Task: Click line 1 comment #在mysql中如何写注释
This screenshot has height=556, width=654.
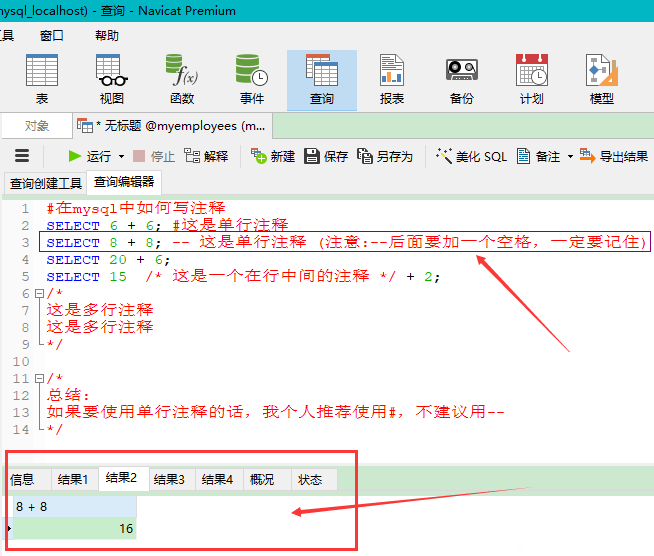Action: [136, 208]
